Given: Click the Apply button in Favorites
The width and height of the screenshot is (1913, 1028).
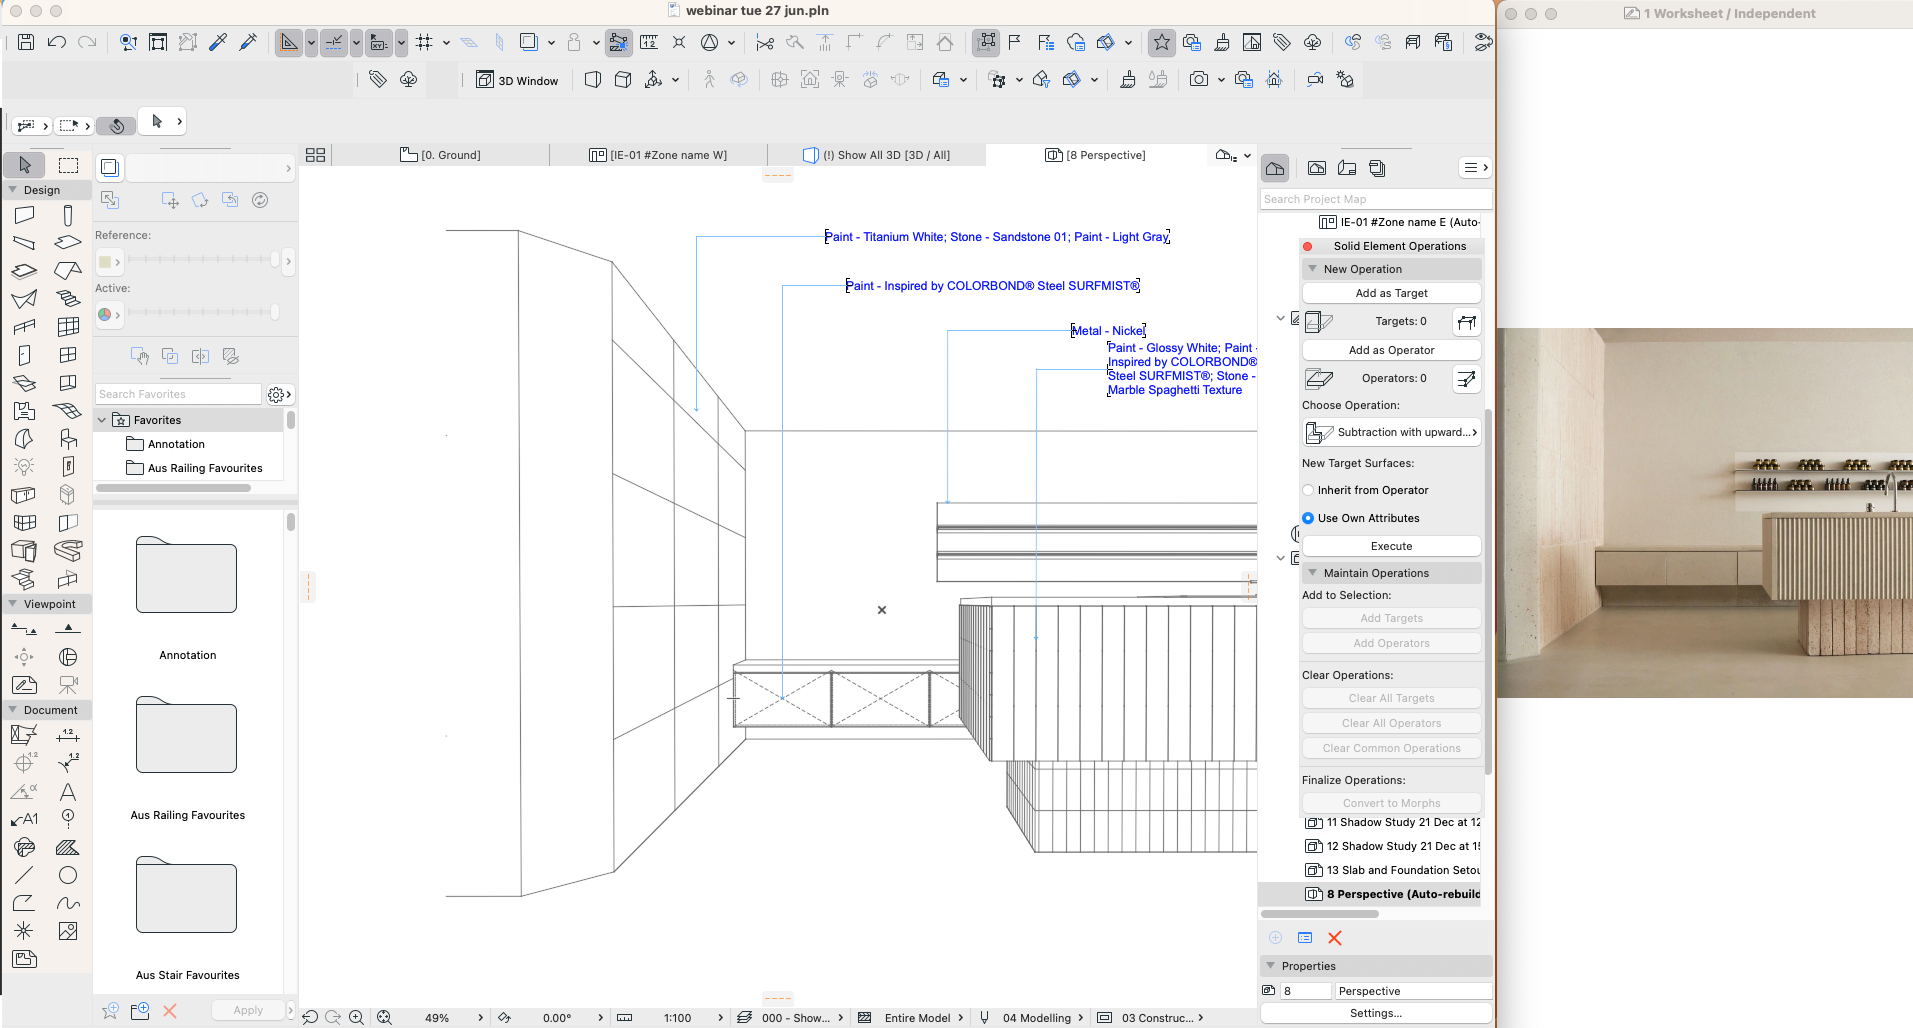Looking at the screenshot, I should click(248, 1010).
